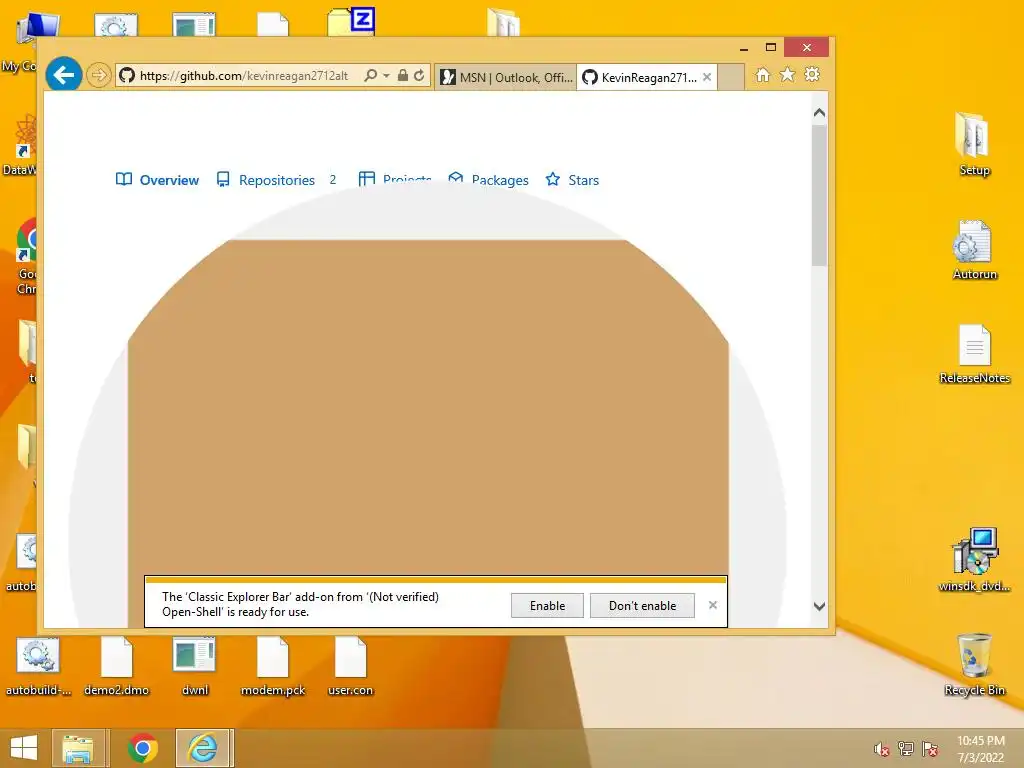Screen dimensions: 1024x768
Task: Open Favorites star in IE toolbar
Action: (x=788, y=75)
